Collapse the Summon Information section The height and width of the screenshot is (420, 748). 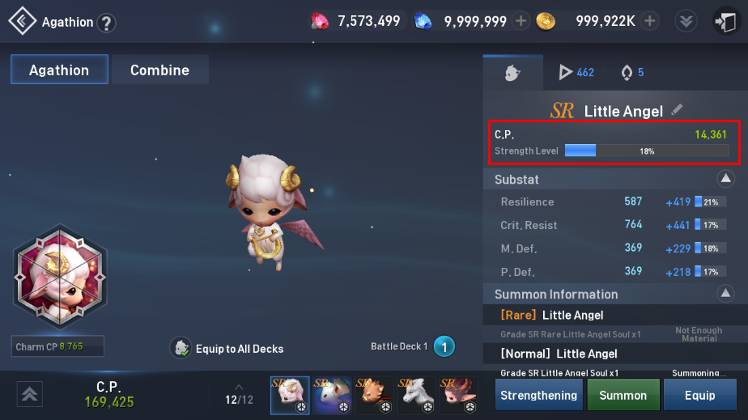[725, 293]
